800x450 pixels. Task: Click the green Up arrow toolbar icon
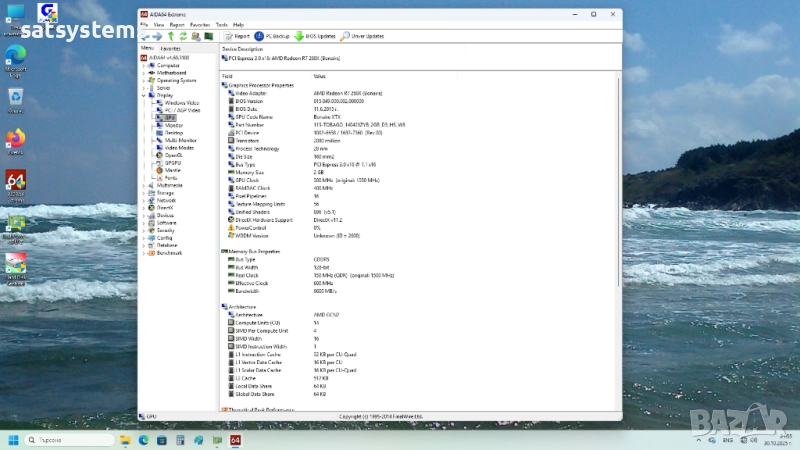(170, 36)
